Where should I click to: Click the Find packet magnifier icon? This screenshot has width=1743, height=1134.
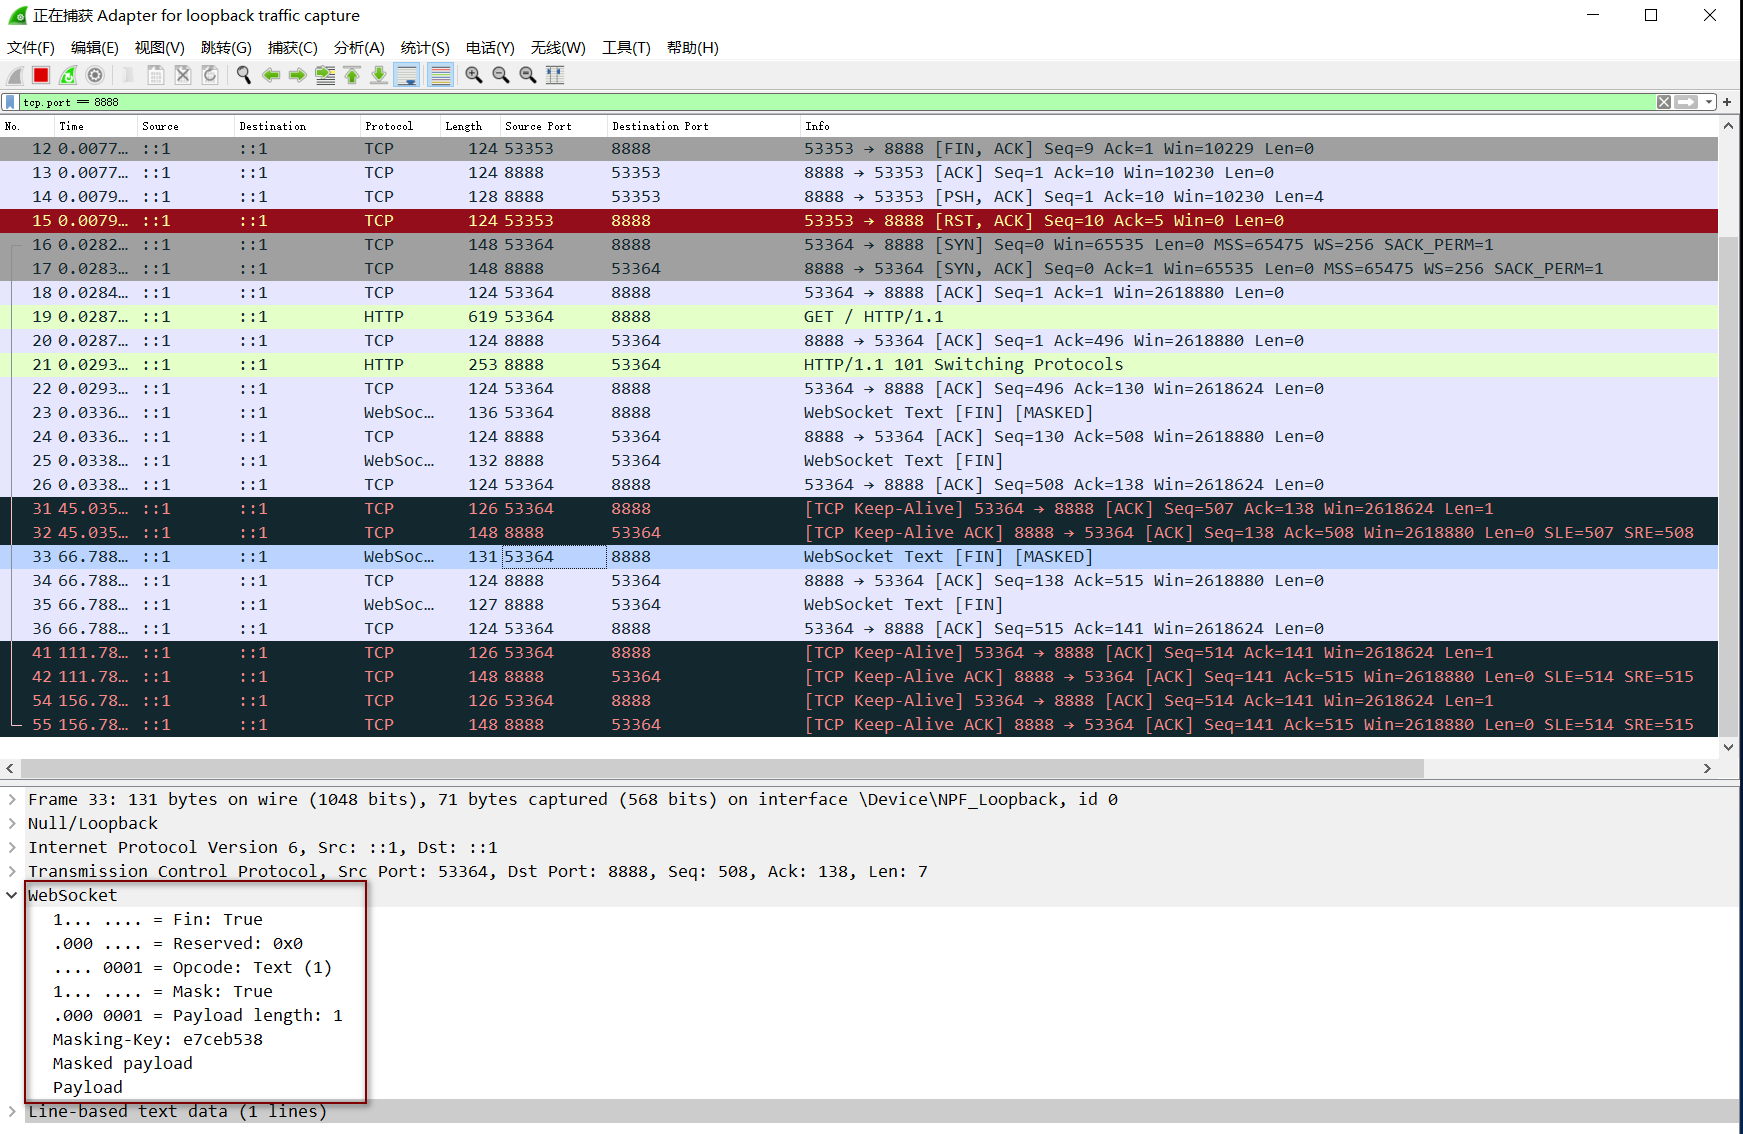(x=243, y=75)
